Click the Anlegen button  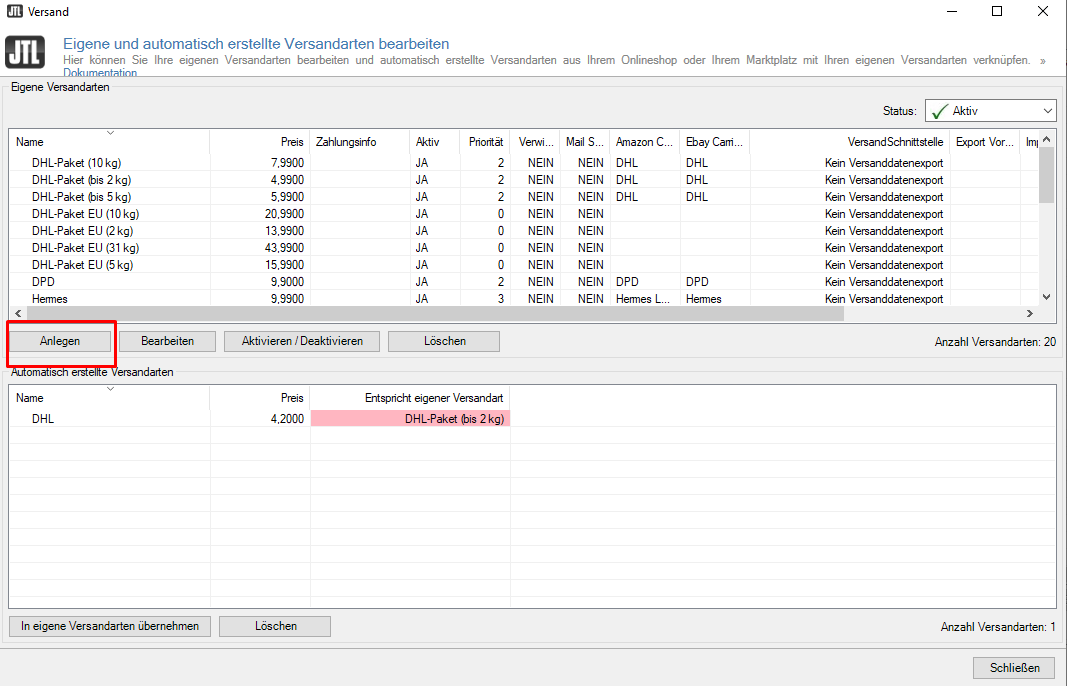[x=60, y=341]
